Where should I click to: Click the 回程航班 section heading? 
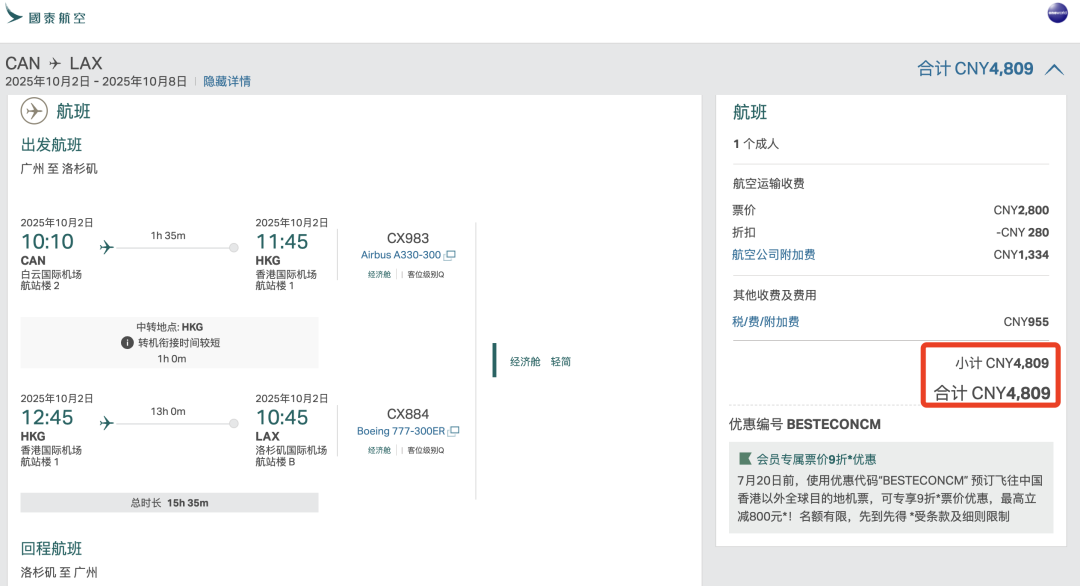(49, 549)
